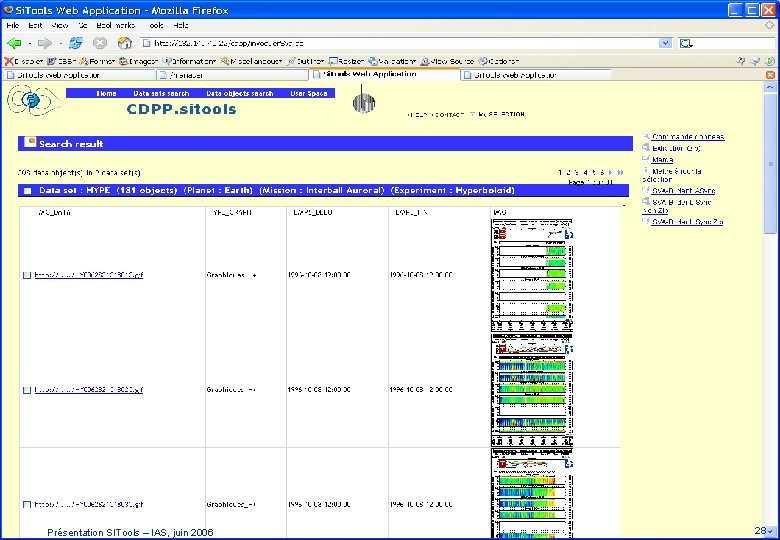Viewport: 780px width, 540px height.
Task: Toggle the HYPE data set checkbox
Action: tap(28, 191)
